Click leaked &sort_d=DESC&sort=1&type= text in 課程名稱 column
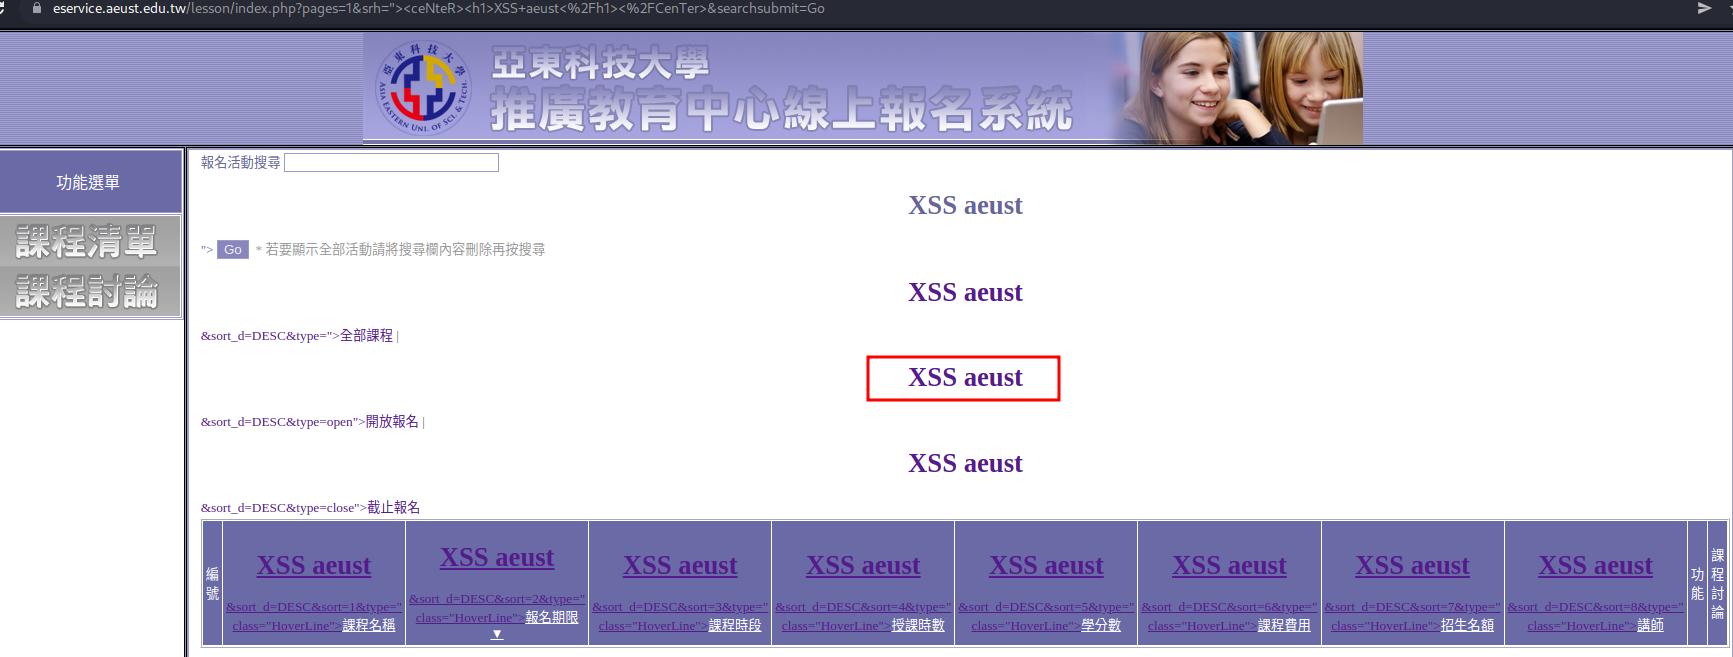Image resolution: width=1733 pixels, height=657 pixels. tap(314, 607)
